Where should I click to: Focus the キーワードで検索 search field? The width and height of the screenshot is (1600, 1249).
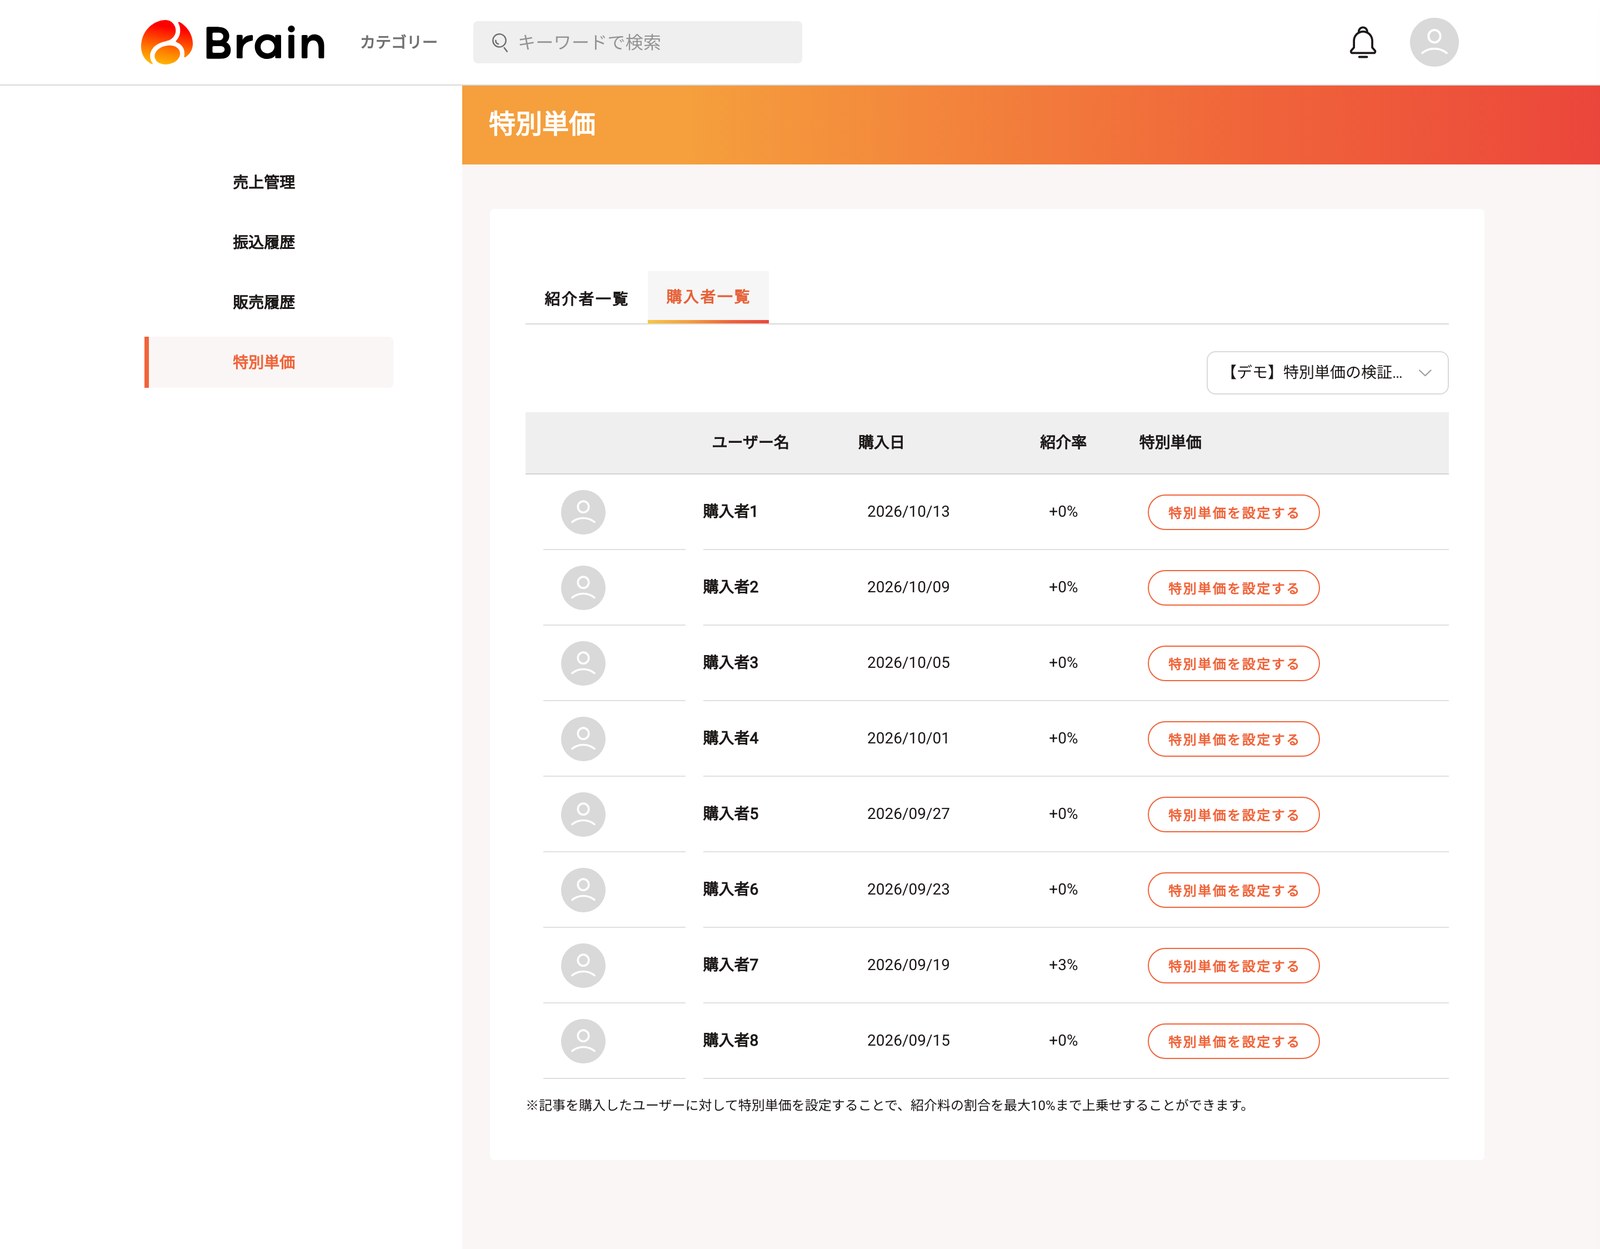pos(637,42)
